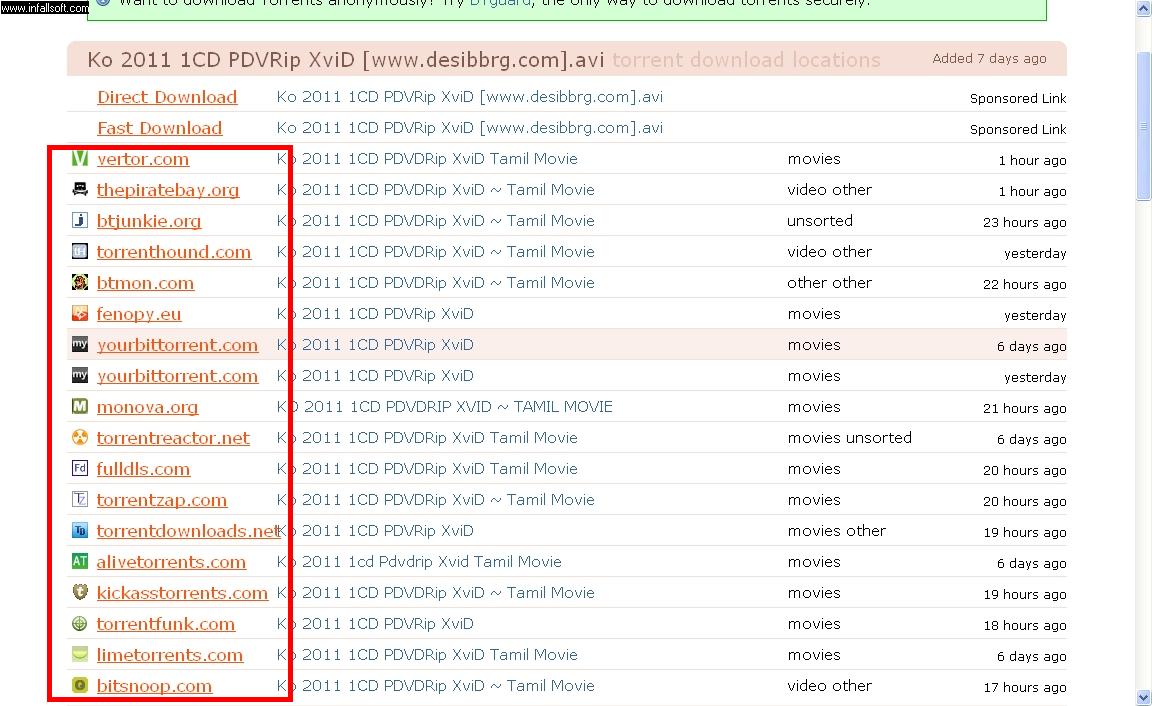Click the 'unsorted' category in btjunkie row
This screenshot has width=1152, height=706.
pyautogui.click(x=819, y=220)
